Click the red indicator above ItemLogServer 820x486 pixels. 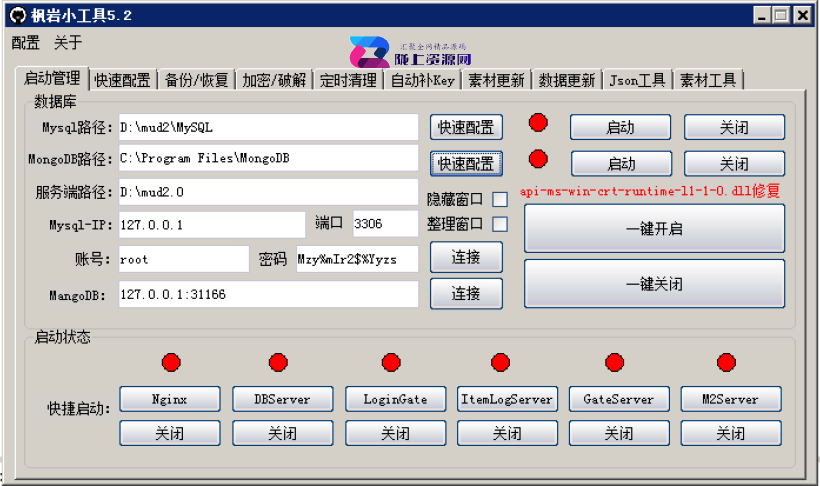pyautogui.click(x=500, y=362)
